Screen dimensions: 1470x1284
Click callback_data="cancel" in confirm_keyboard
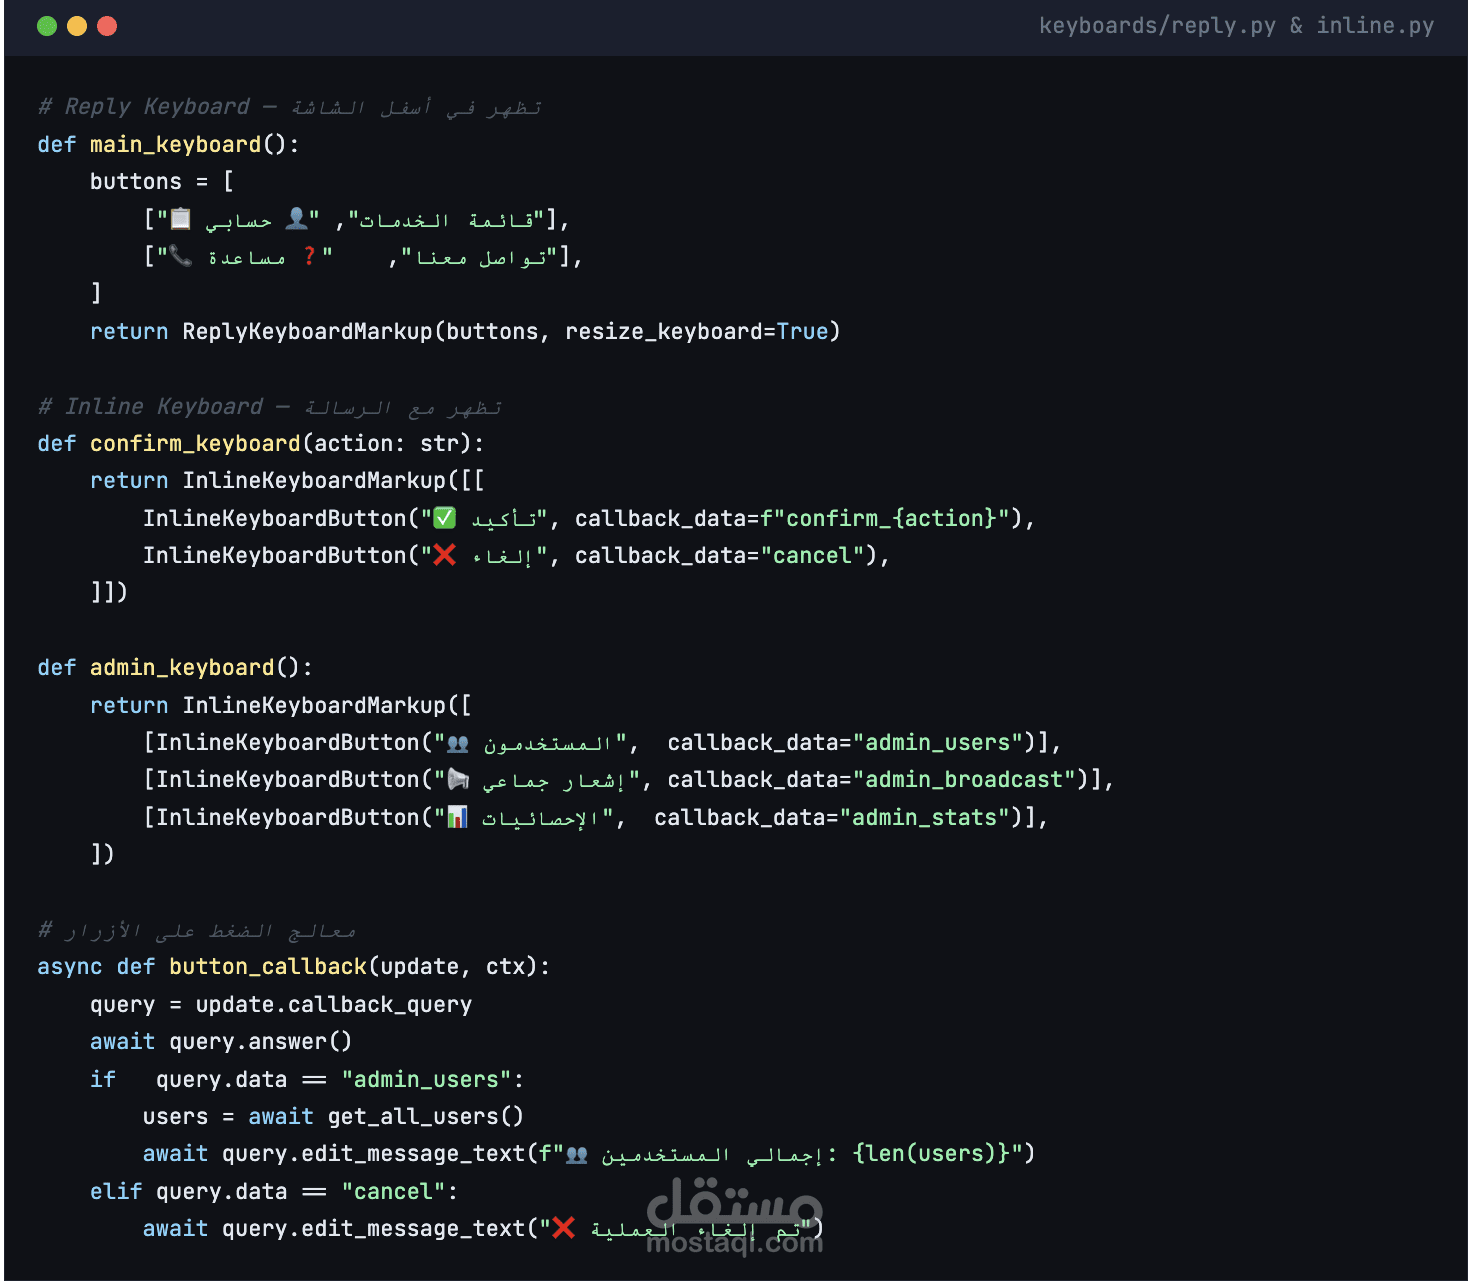(720, 556)
